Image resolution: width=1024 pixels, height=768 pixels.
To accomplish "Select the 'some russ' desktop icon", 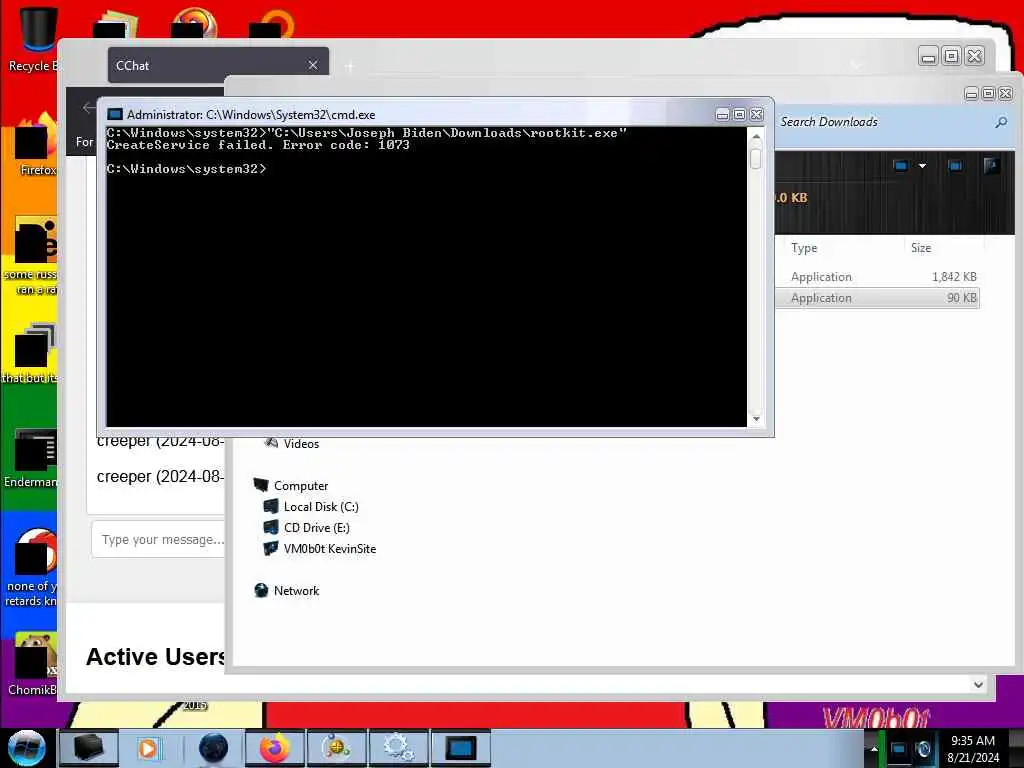I will click(33, 256).
